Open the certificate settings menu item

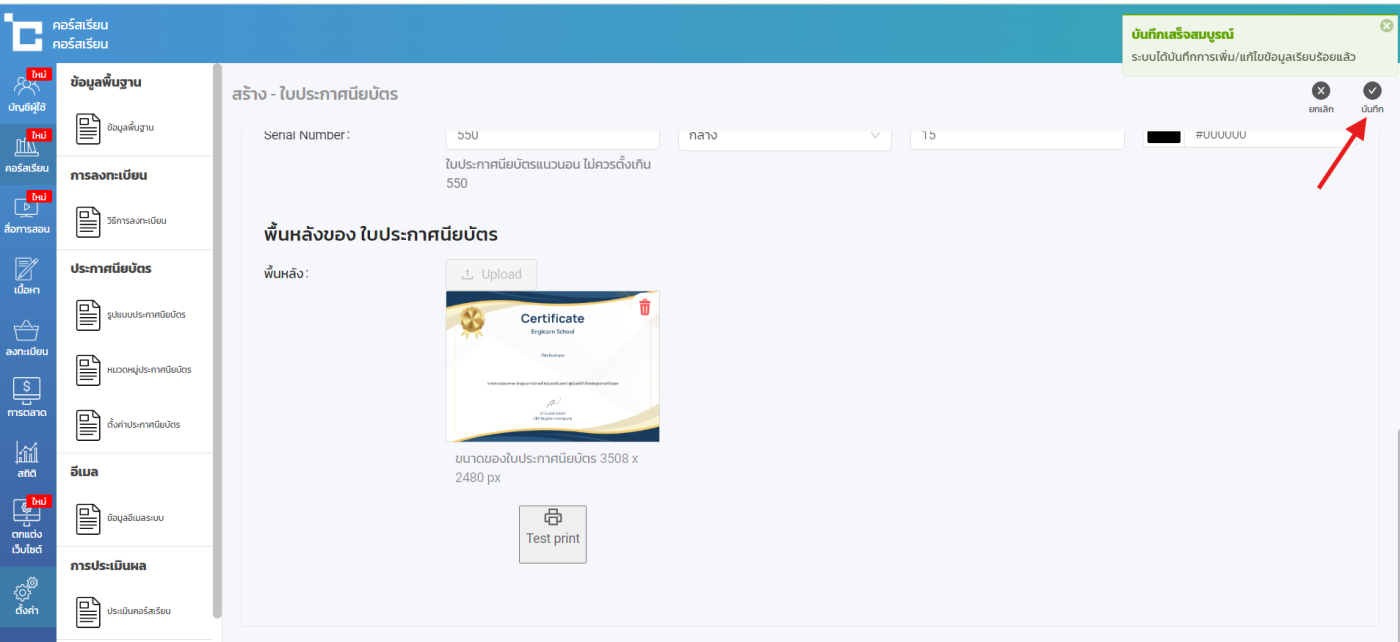click(x=135, y=425)
